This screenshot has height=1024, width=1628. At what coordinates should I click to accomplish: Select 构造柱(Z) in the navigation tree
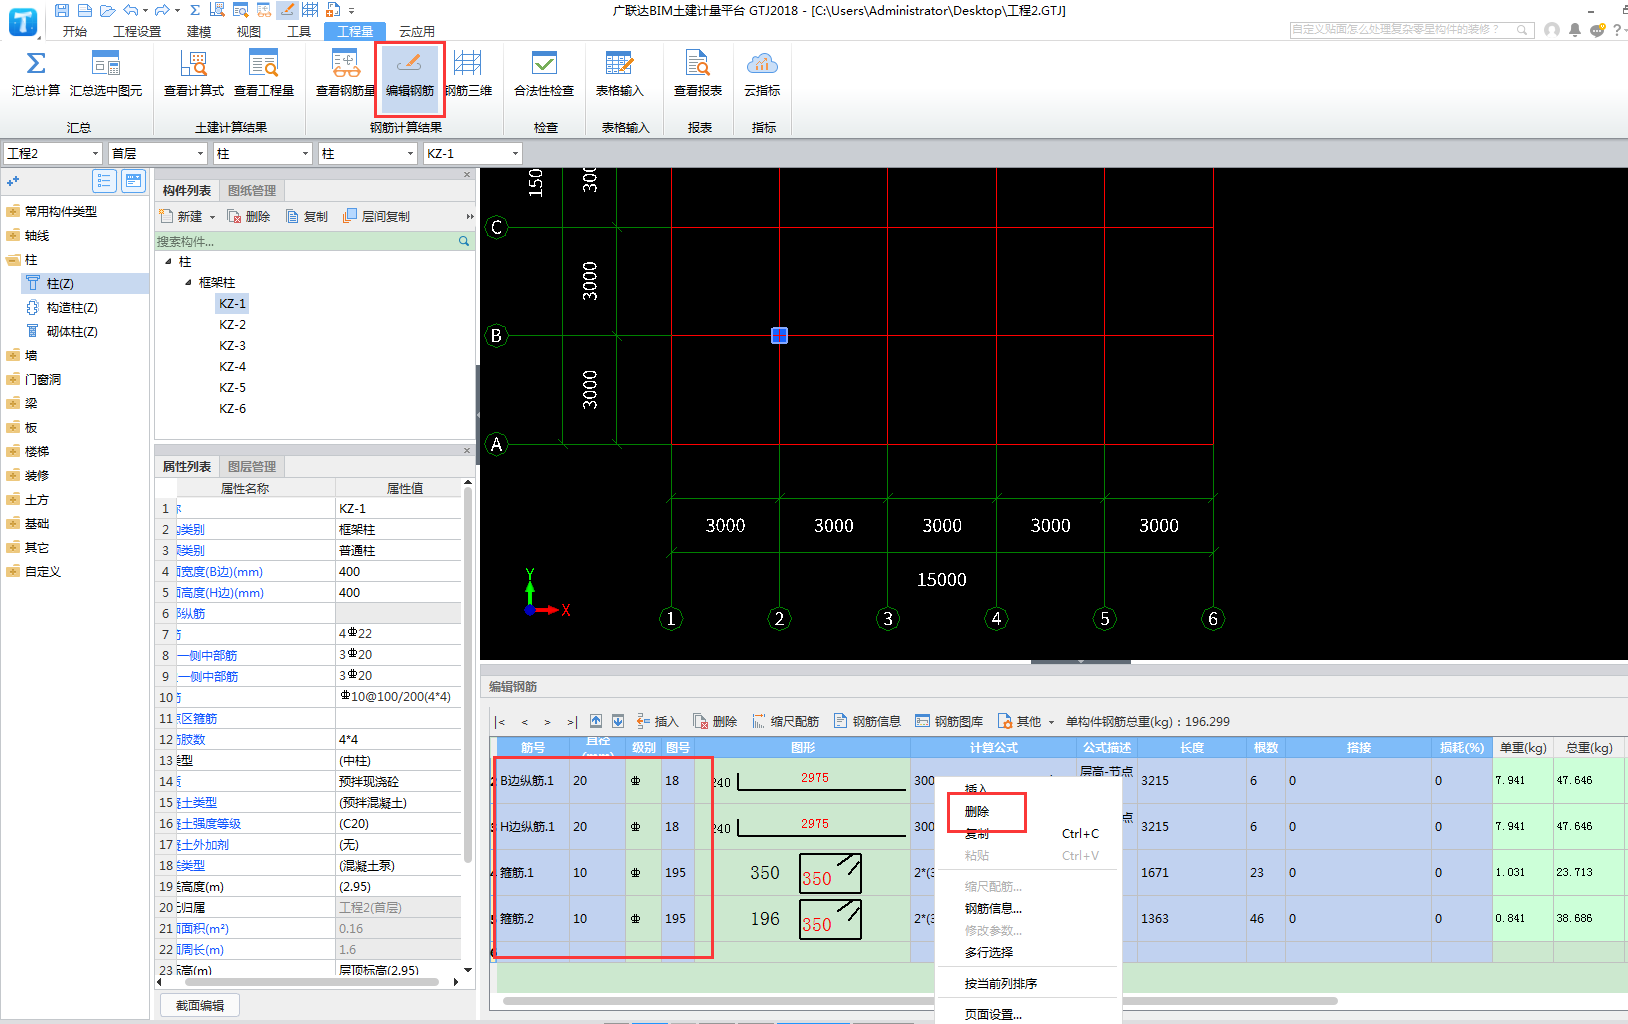[x=72, y=307]
